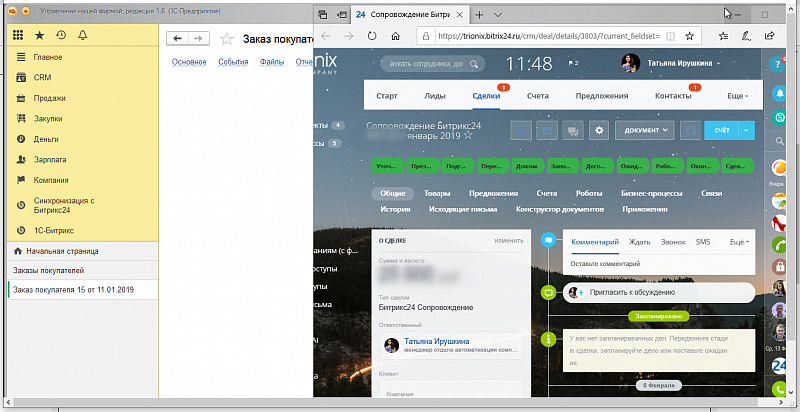This screenshot has height=412, width=800.
Task: Open Бизнес-процессы tab of the deal
Action: (x=652, y=193)
